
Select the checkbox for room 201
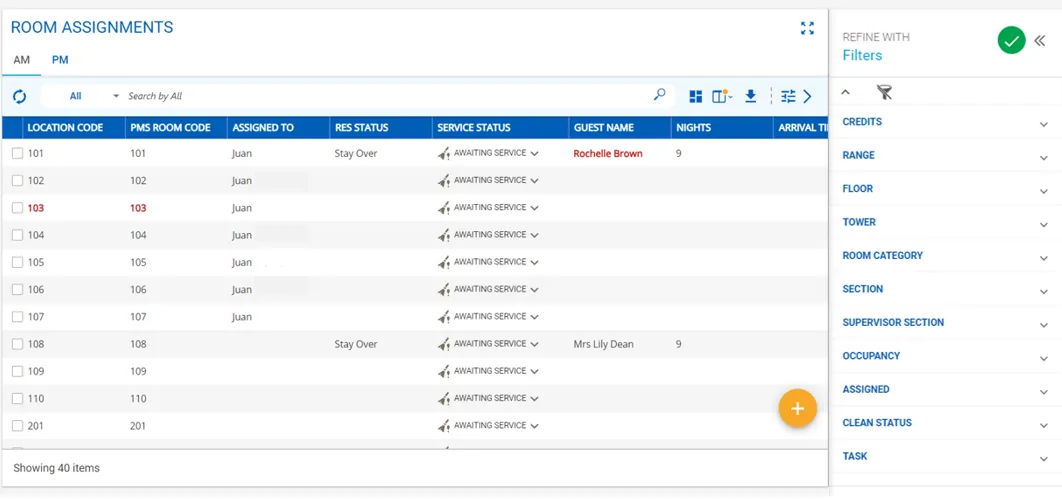pyautogui.click(x=18, y=426)
